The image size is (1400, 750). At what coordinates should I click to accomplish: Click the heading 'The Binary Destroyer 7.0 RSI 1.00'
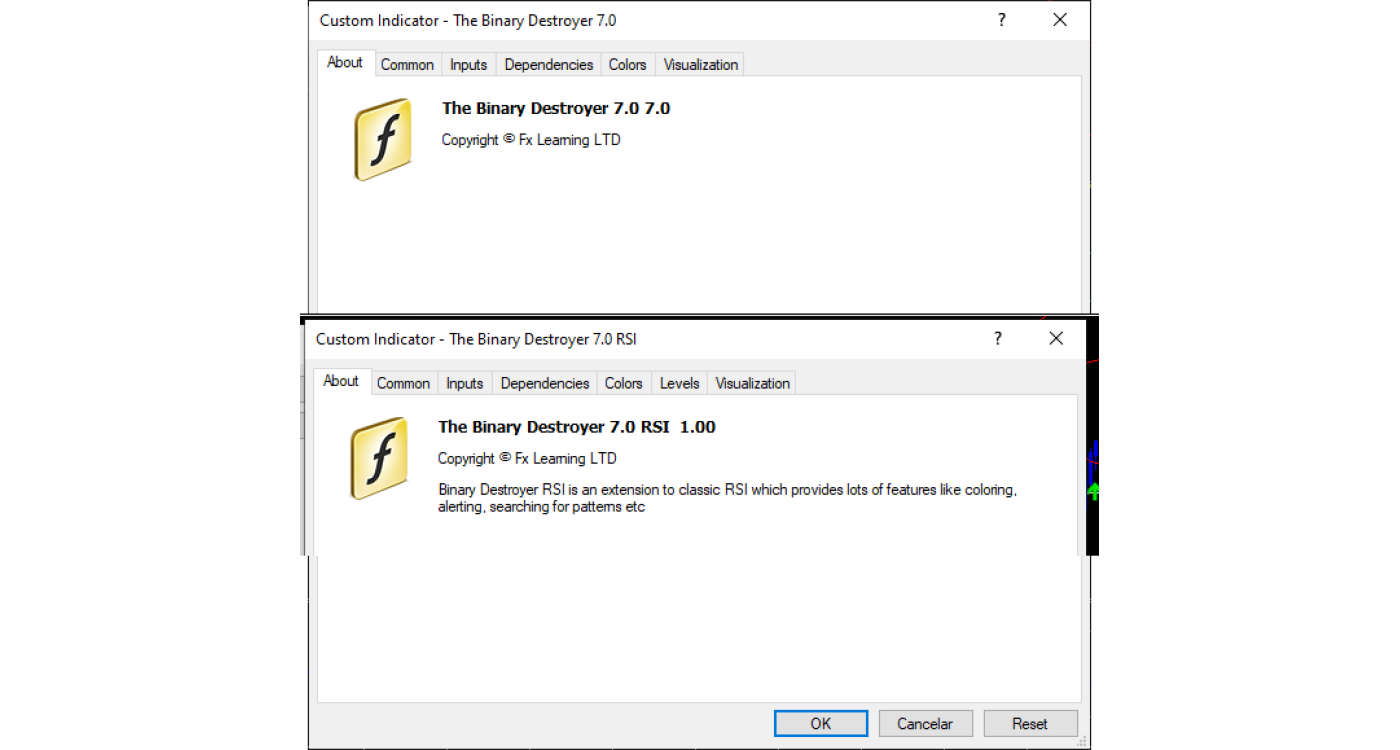coord(577,427)
